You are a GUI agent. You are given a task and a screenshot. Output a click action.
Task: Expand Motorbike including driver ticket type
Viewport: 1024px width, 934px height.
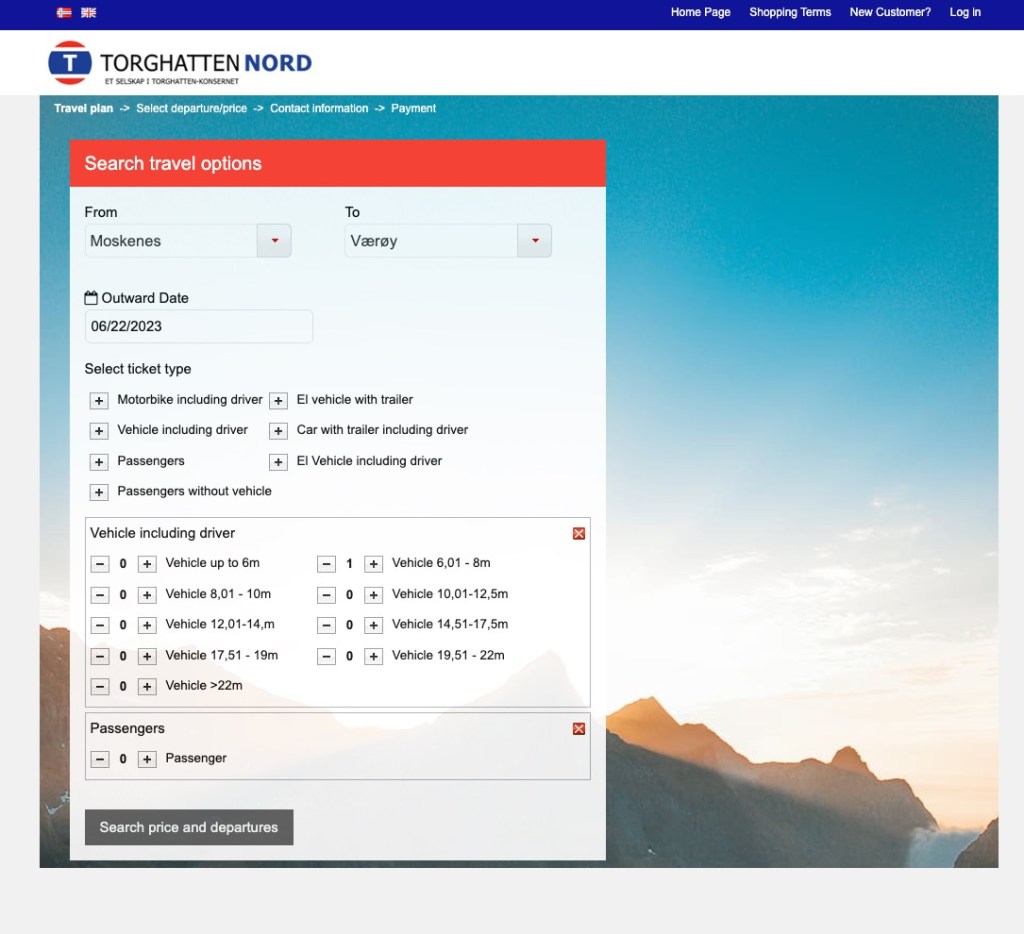[x=99, y=400]
